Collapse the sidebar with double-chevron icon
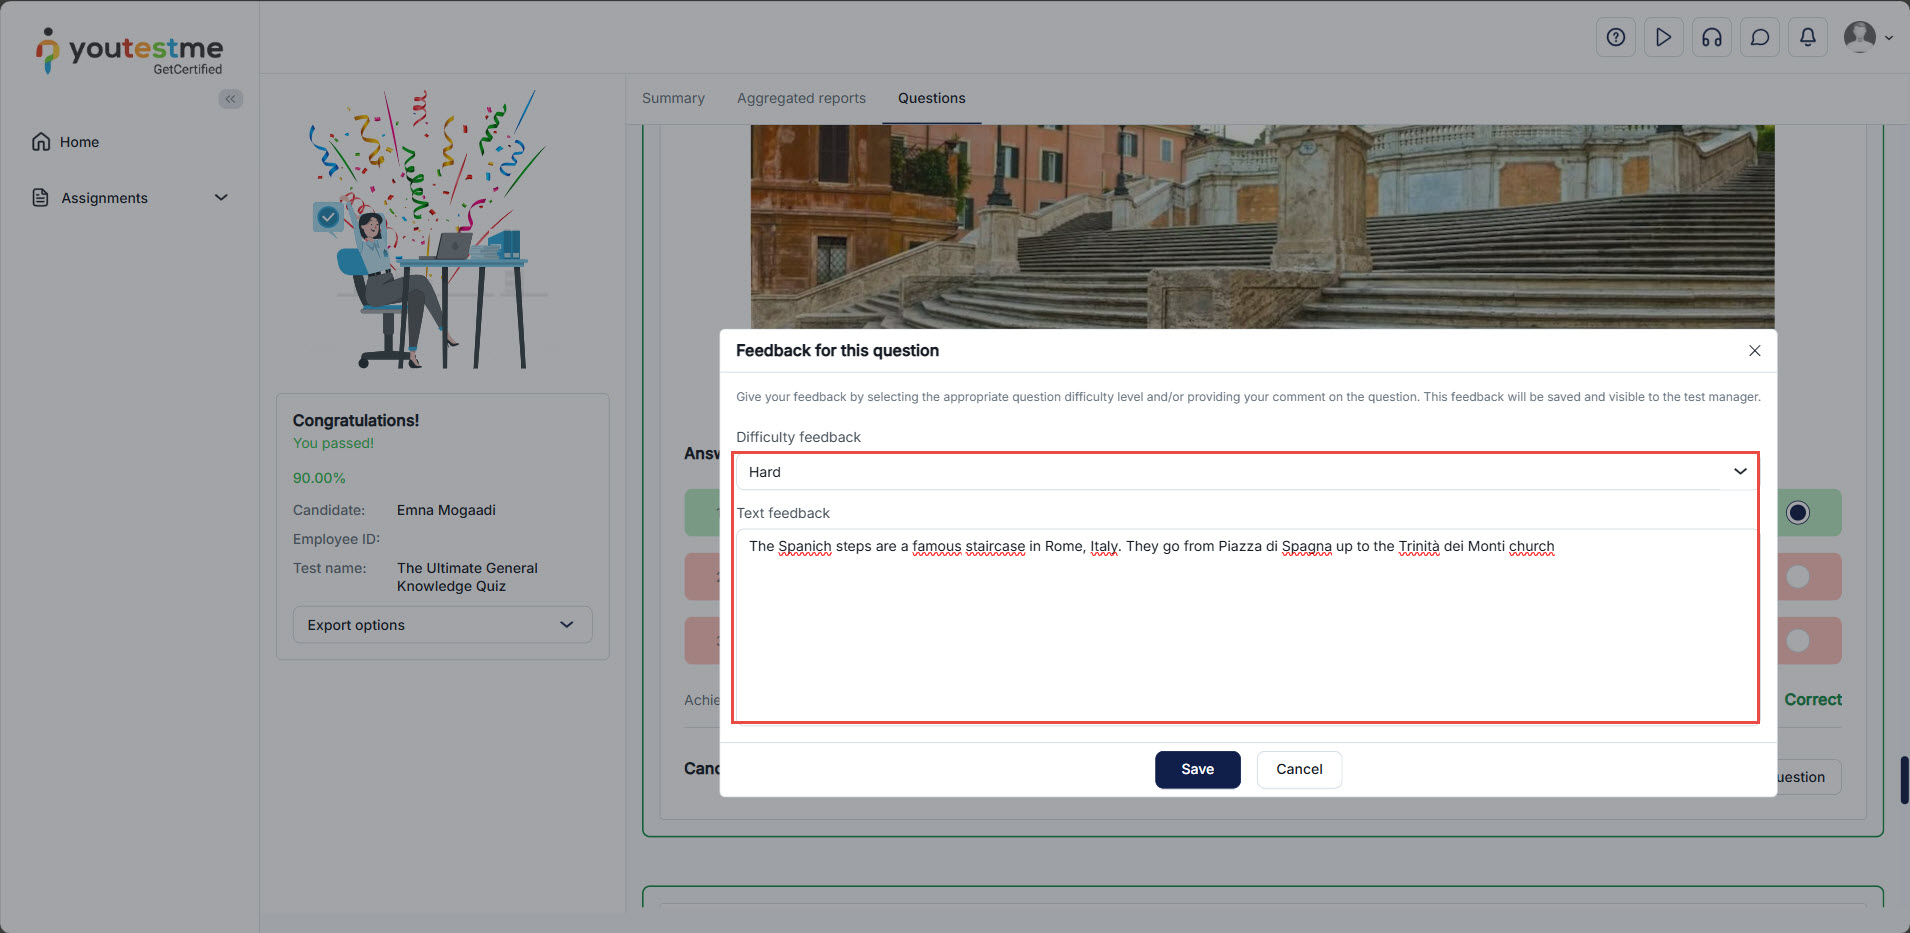Viewport: 1910px width, 933px height. [231, 99]
